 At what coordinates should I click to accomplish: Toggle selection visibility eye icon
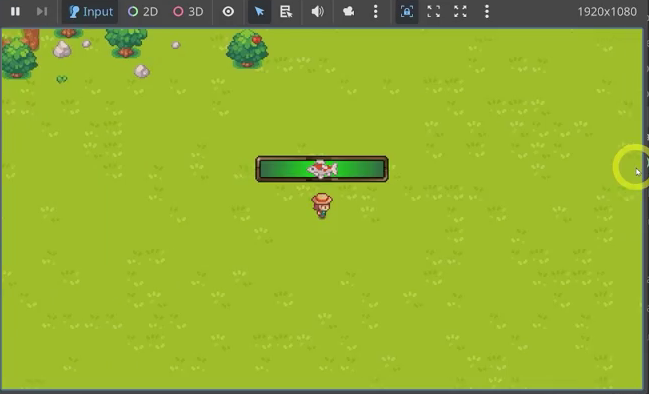coord(228,12)
